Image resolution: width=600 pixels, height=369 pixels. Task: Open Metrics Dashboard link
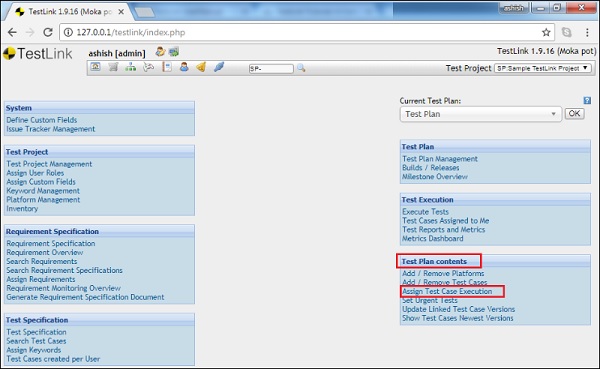pos(433,238)
